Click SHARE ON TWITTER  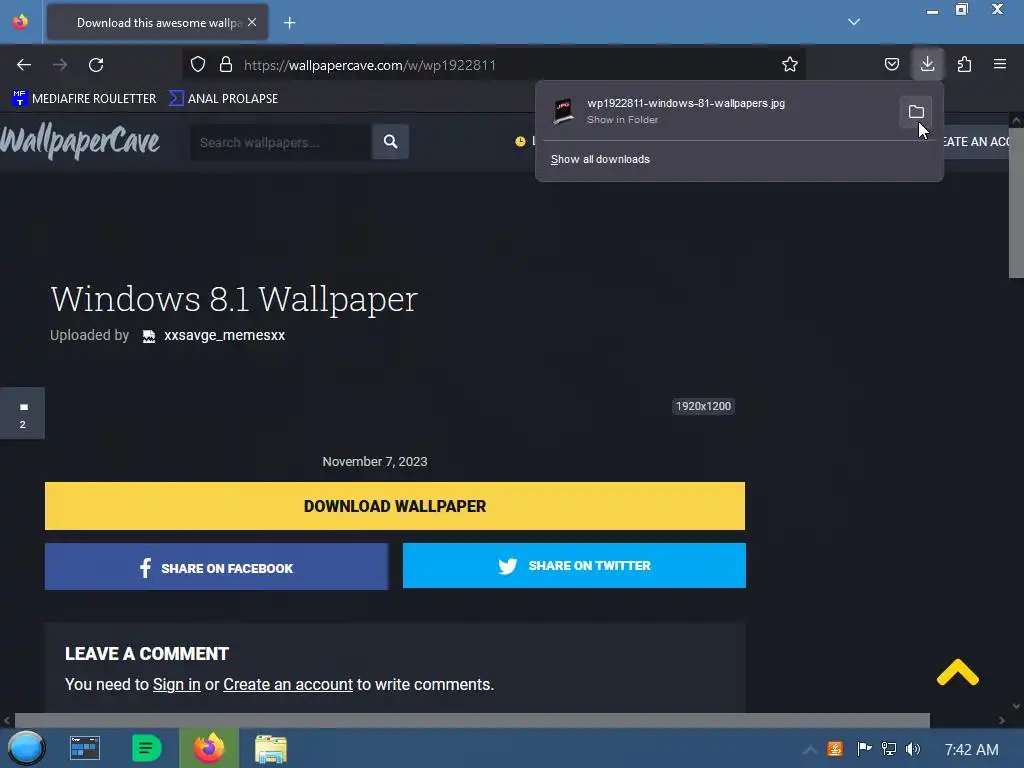[x=574, y=566]
